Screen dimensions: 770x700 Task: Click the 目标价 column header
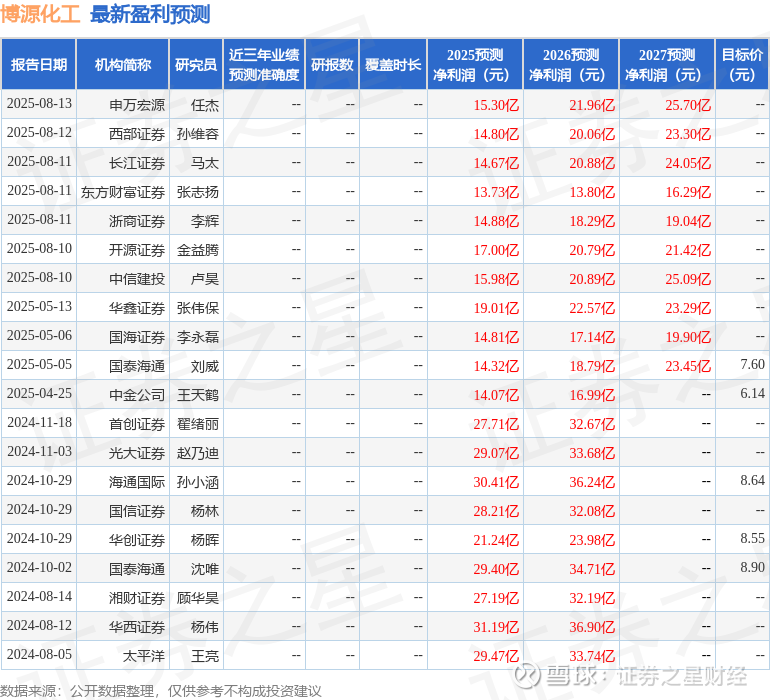[742, 64]
